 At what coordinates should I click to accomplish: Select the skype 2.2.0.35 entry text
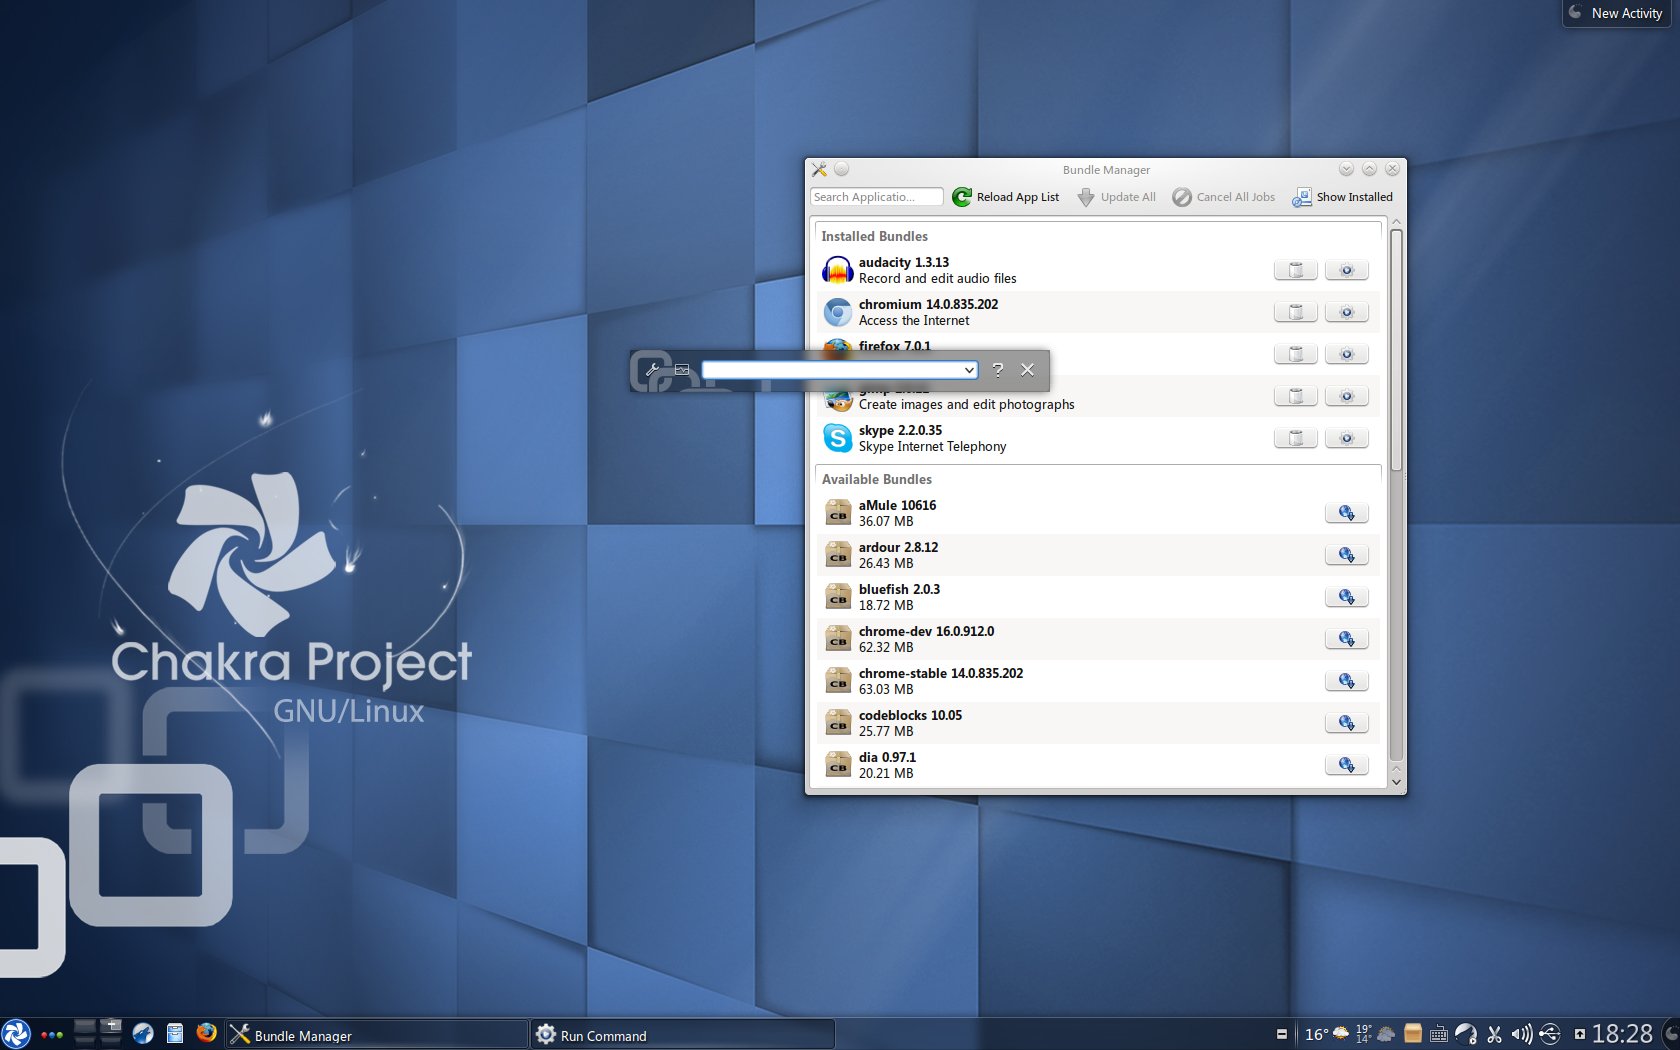900,430
